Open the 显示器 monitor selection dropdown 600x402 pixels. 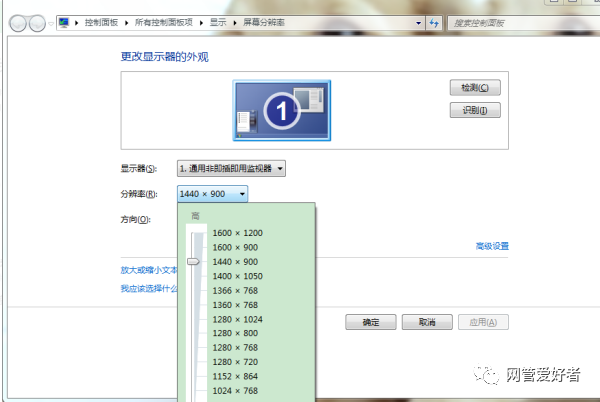coord(231,168)
